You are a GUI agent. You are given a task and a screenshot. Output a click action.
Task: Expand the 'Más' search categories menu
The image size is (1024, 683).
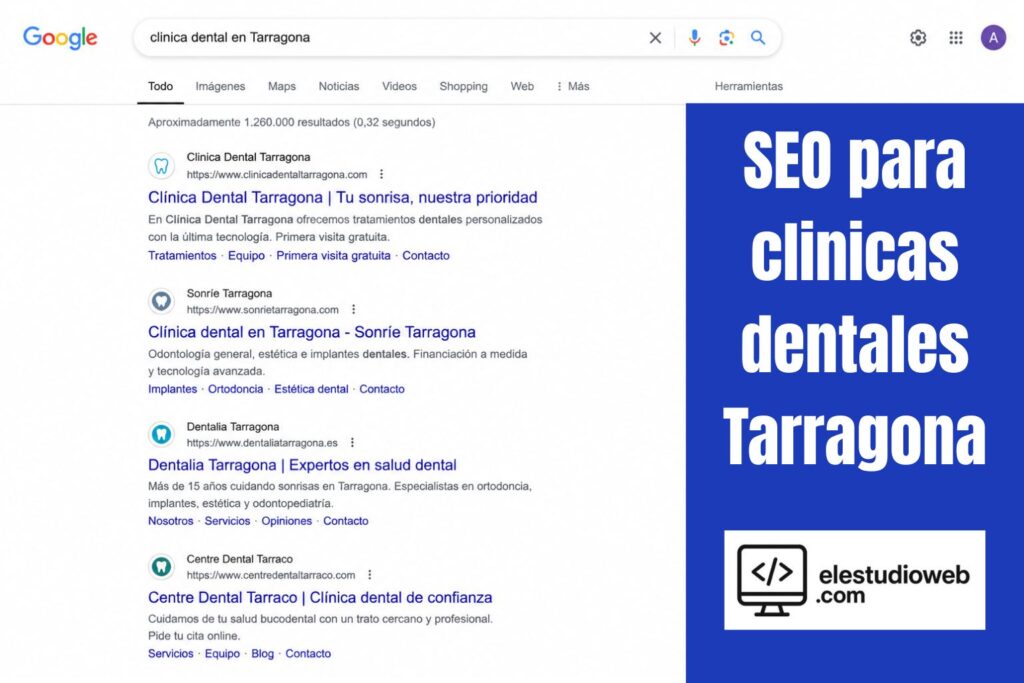[573, 86]
